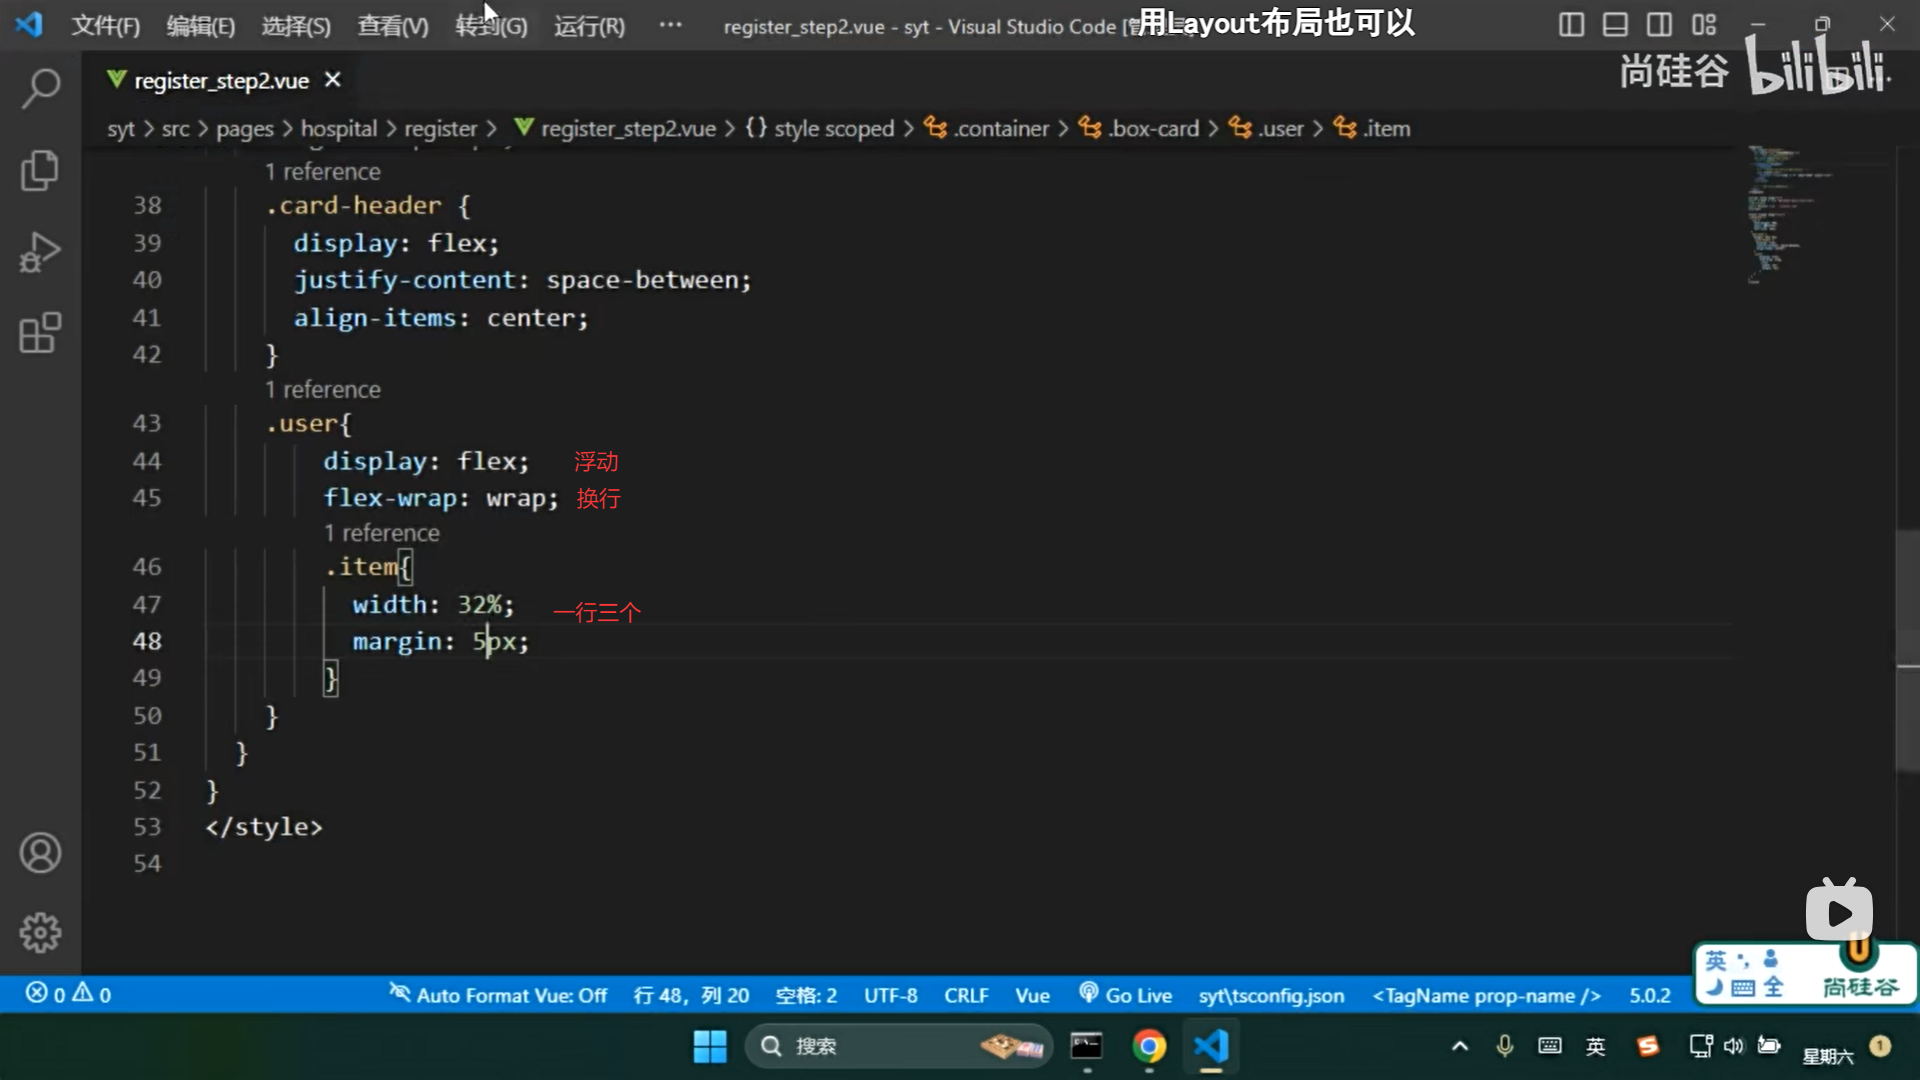Click the Go Live status button

pyautogui.click(x=1126, y=995)
